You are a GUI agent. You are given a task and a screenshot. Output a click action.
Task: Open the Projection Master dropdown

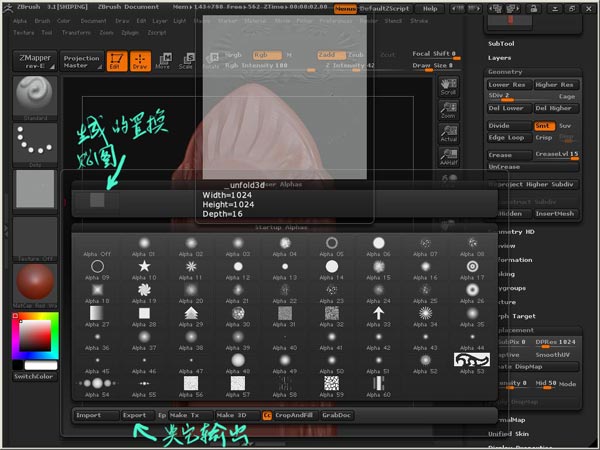[x=82, y=61]
